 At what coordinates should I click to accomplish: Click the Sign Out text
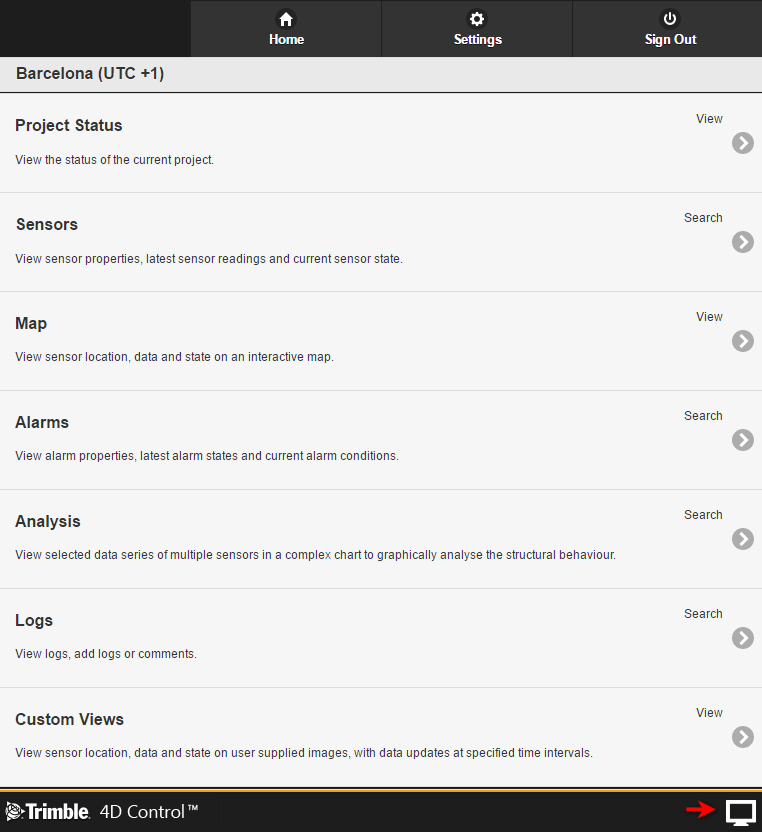(670, 40)
